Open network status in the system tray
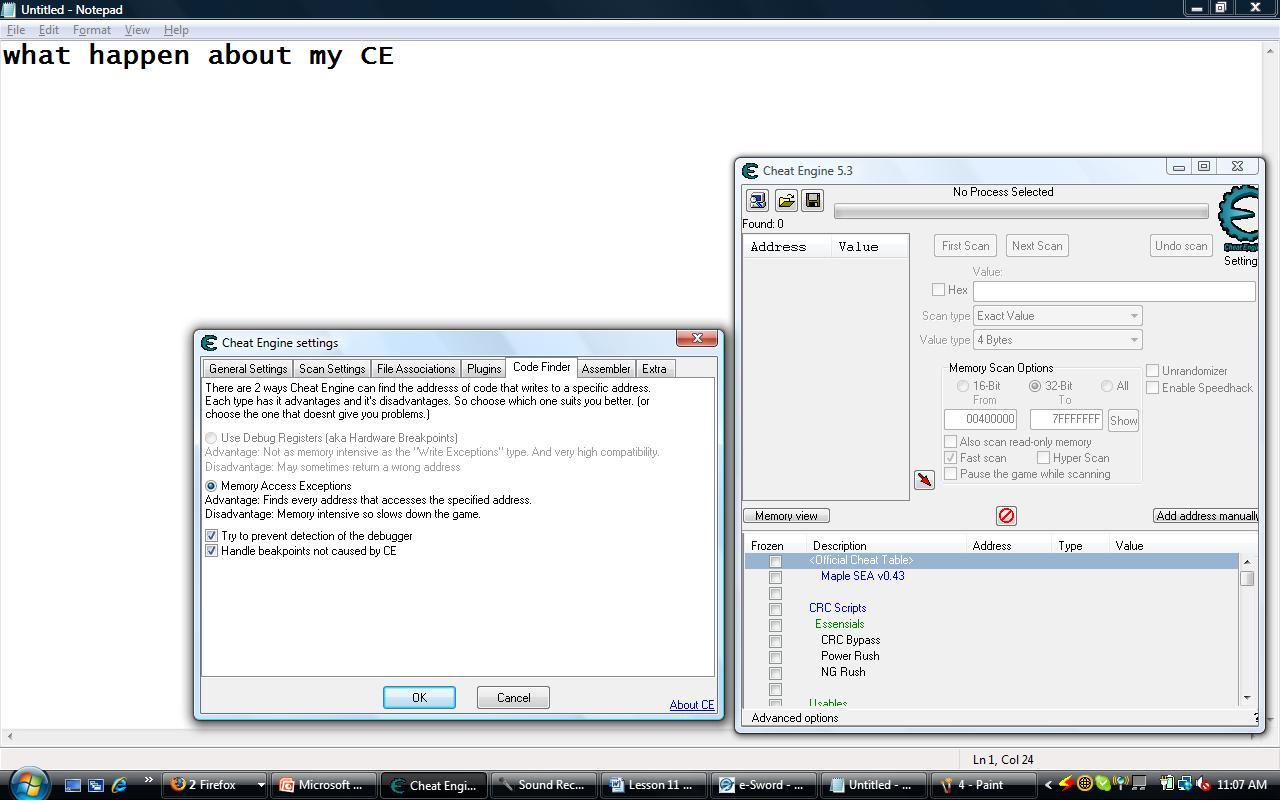The height and width of the screenshot is (801, 1280). [1185, 784]
